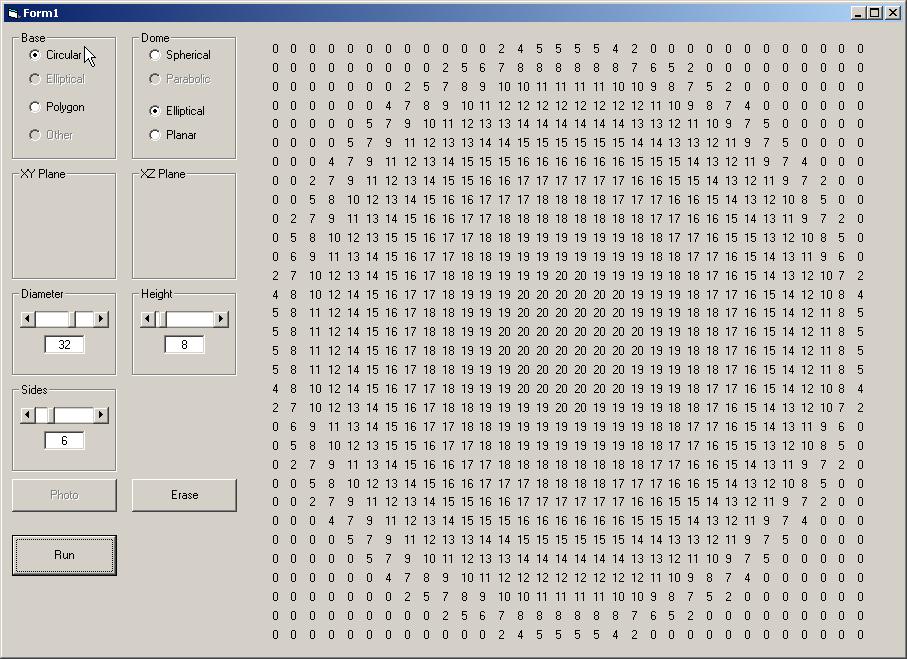The height and width of the screenshot is (659, 907).
Task: Choose the Spherical dome option
Action: (x=180, y=55)
